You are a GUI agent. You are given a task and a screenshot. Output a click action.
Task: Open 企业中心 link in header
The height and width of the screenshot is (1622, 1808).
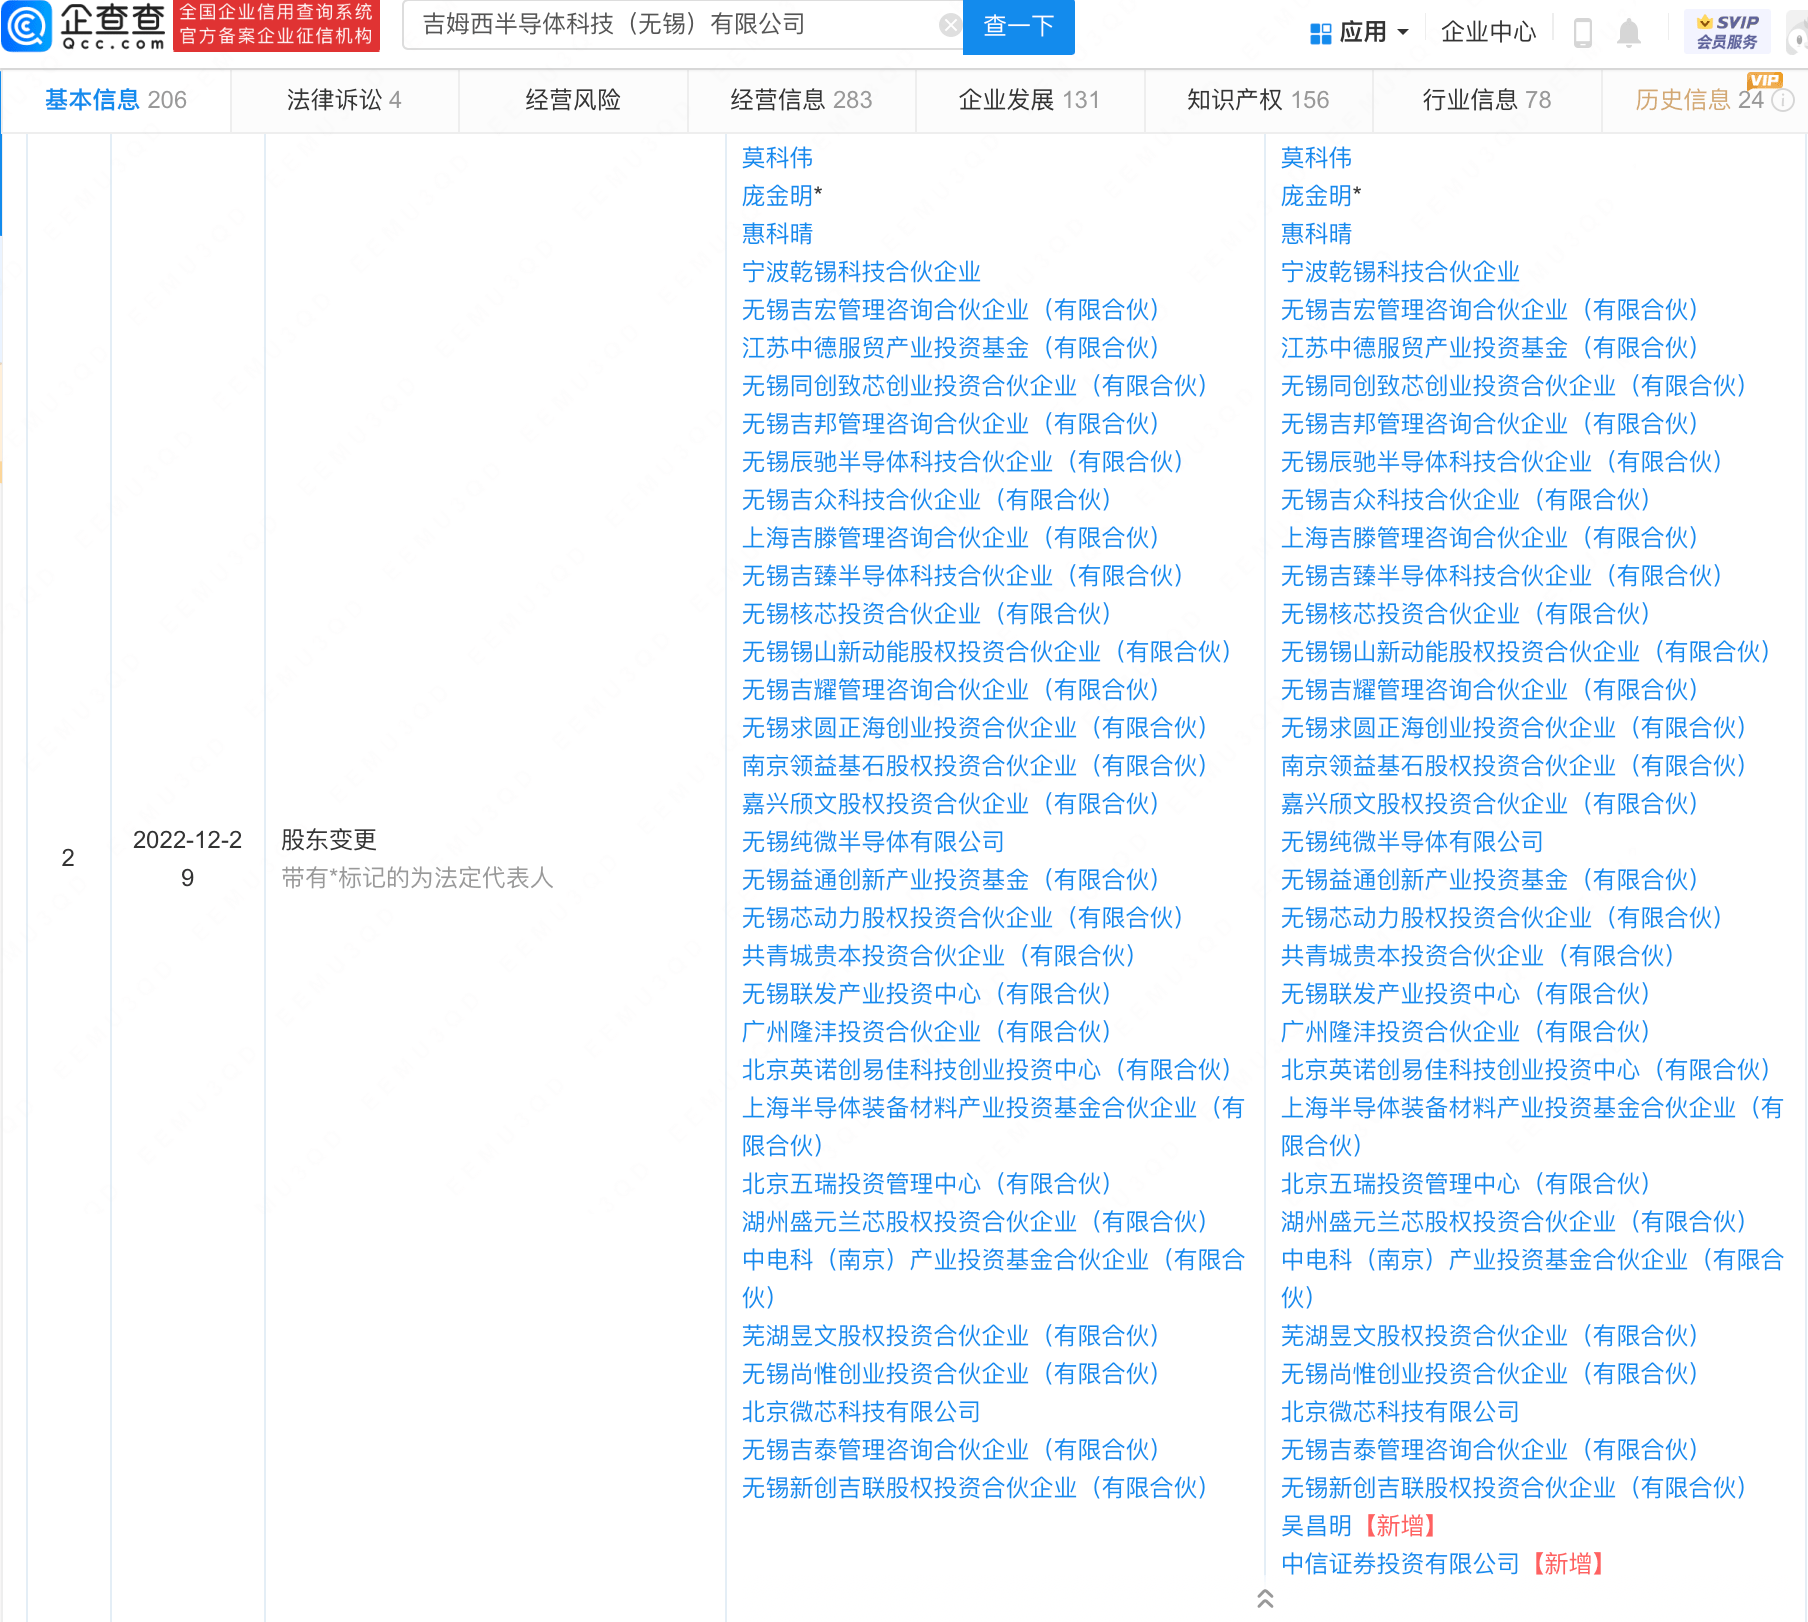tap(1488, 33)
